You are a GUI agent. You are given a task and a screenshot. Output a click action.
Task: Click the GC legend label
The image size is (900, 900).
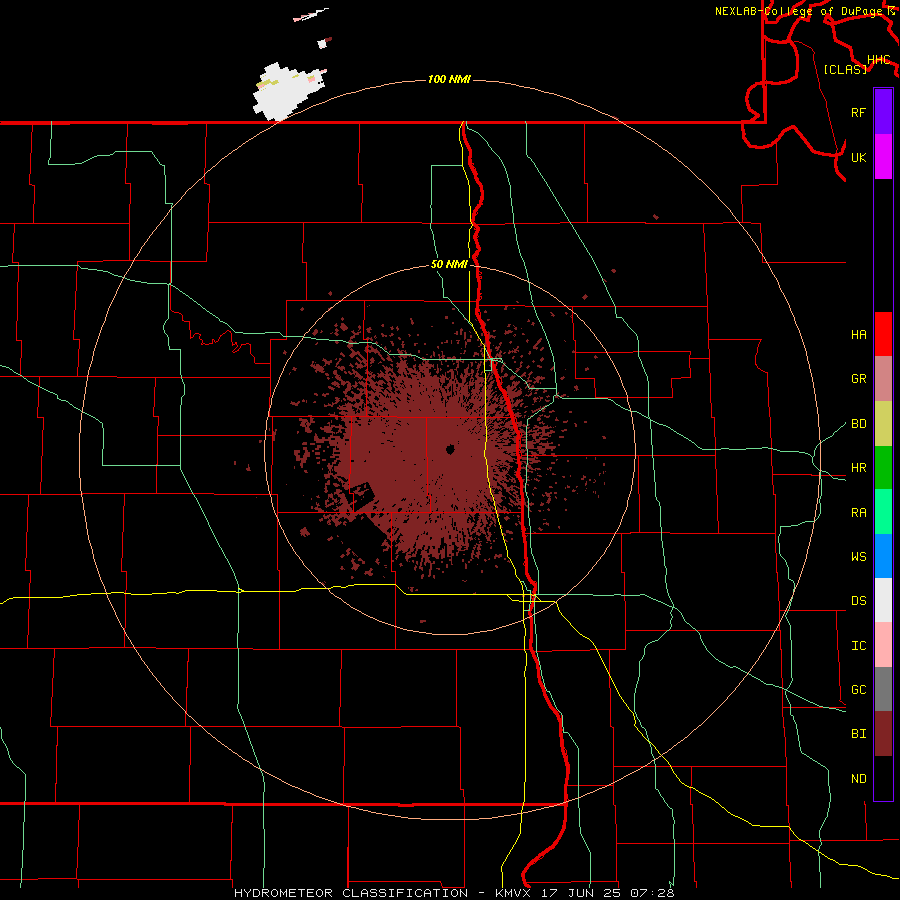pyautogui.click(x=858, y=690)
